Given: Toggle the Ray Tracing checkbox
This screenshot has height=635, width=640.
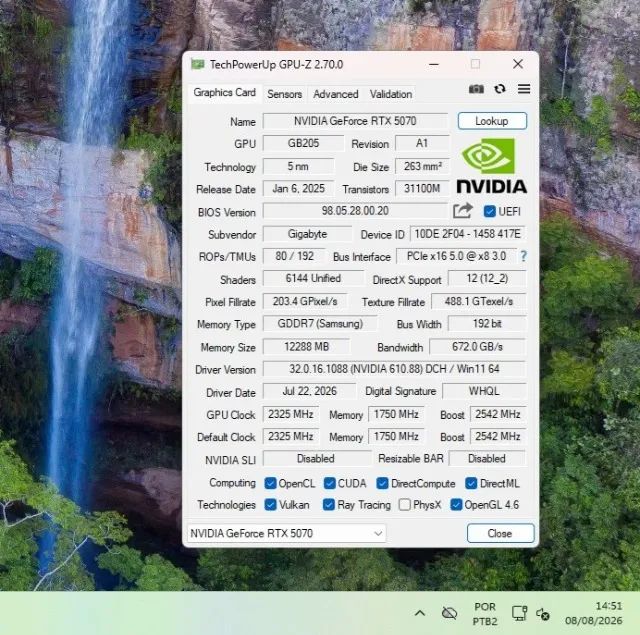Looking at the screenshot, I should tap(329, 505).
